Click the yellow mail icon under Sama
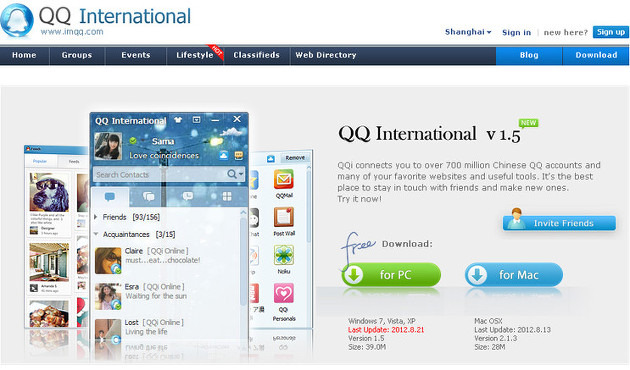The width and height of the screenshot is (630, 370). coord(239,155)
